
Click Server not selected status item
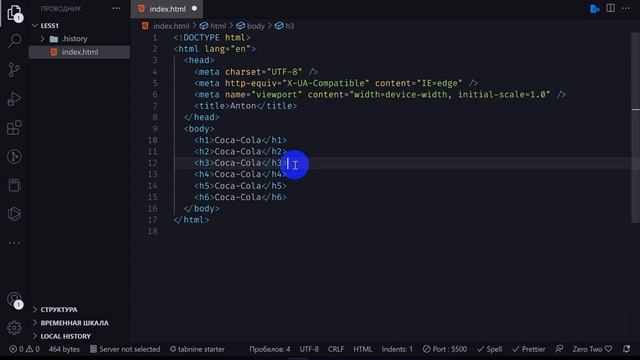[125, 349]
